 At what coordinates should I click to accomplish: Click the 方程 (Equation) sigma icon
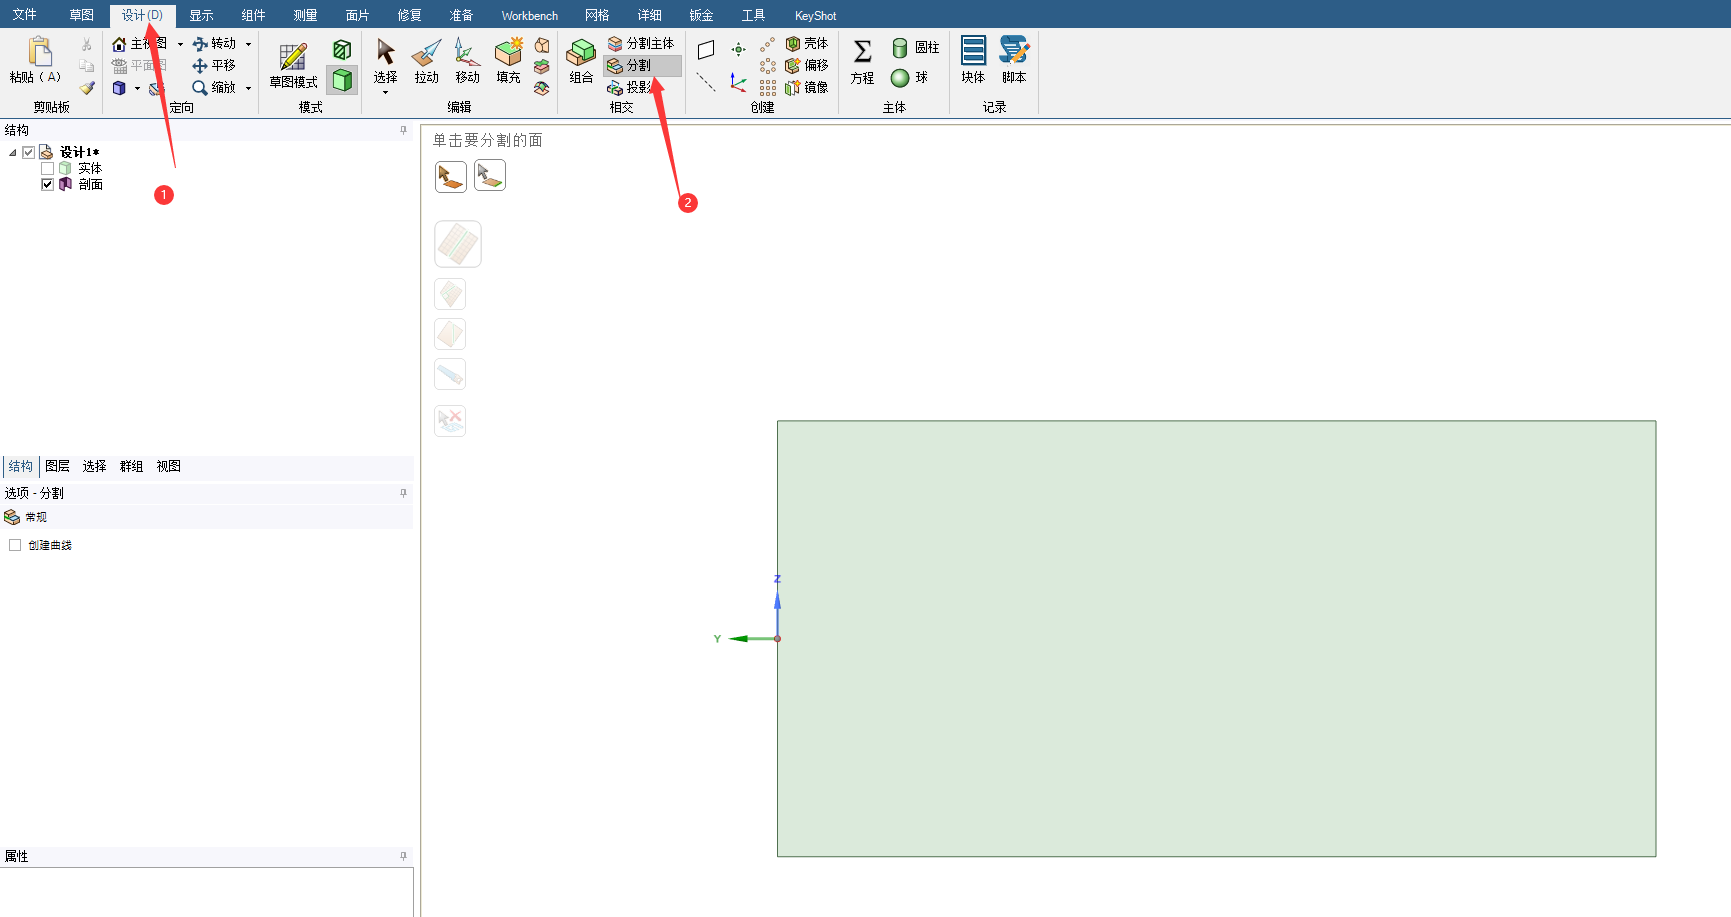[862, 60]
